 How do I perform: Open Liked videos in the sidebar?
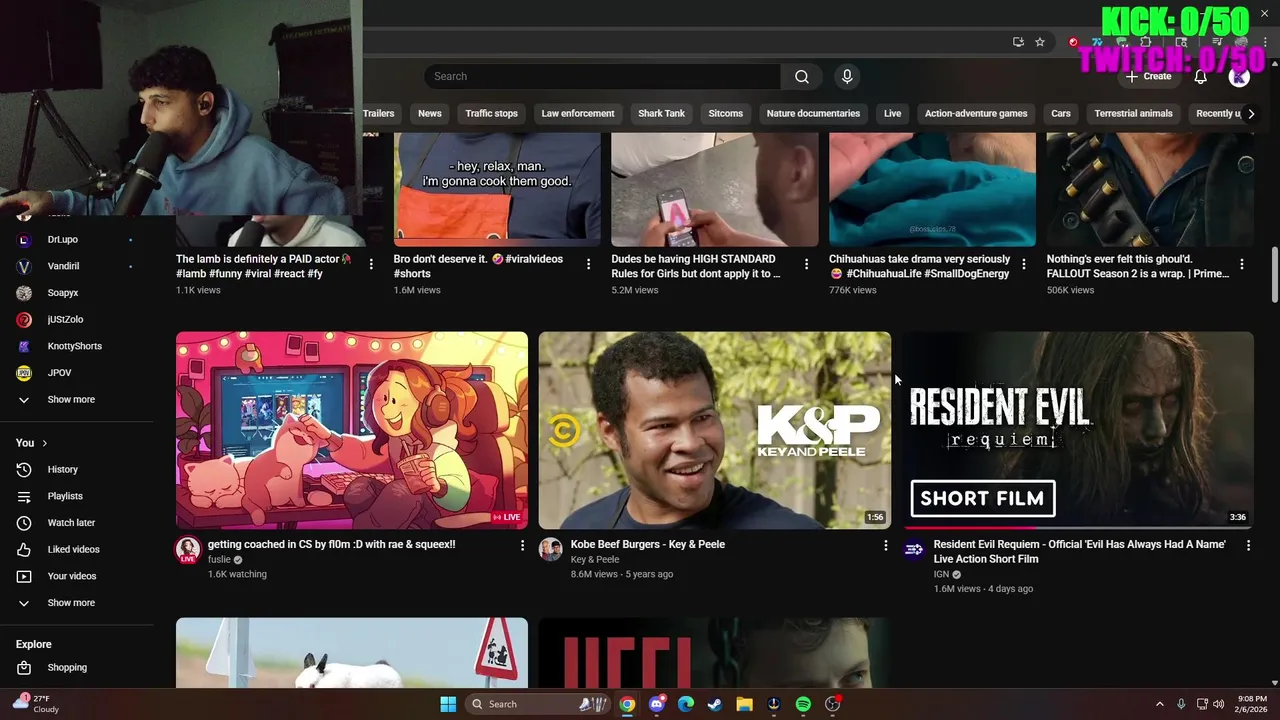(x=73, y=549)
